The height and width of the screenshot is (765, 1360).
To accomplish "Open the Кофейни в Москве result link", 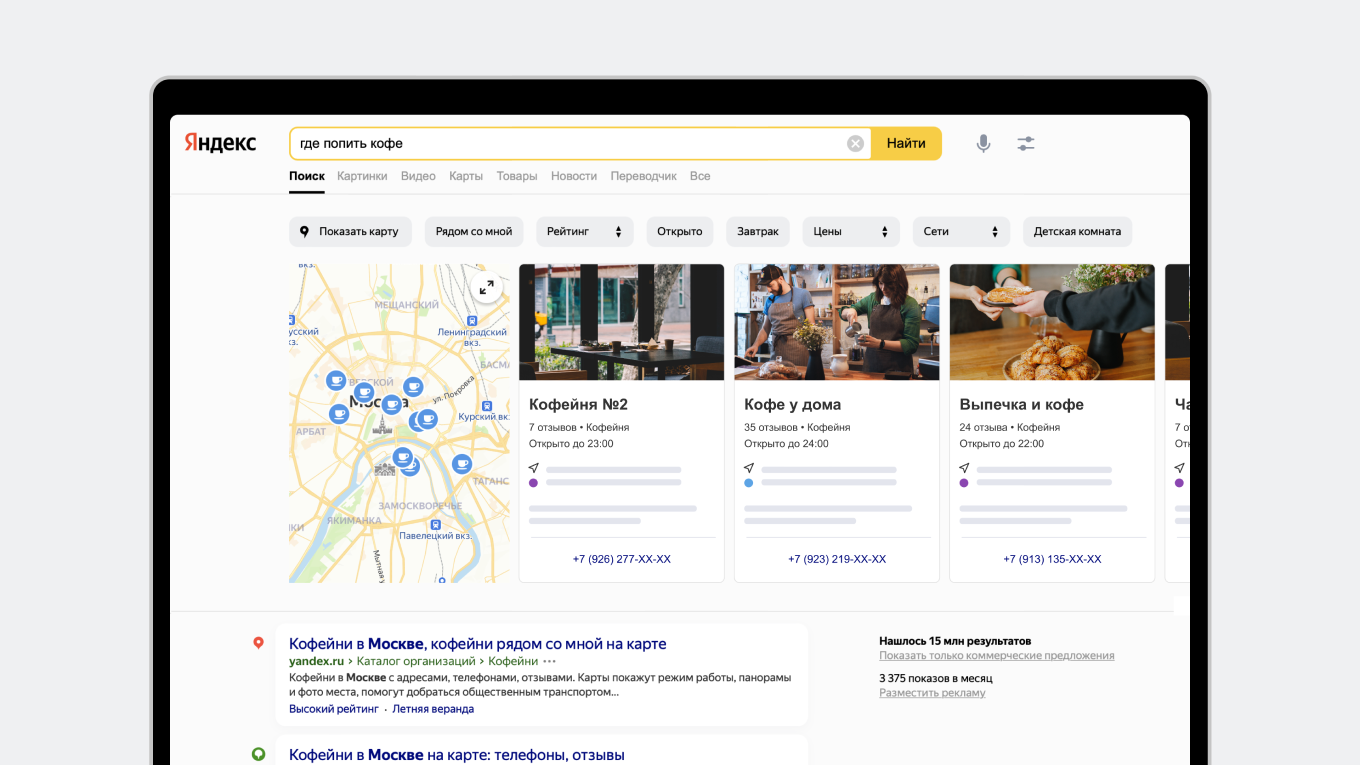I will coord(477,644).
